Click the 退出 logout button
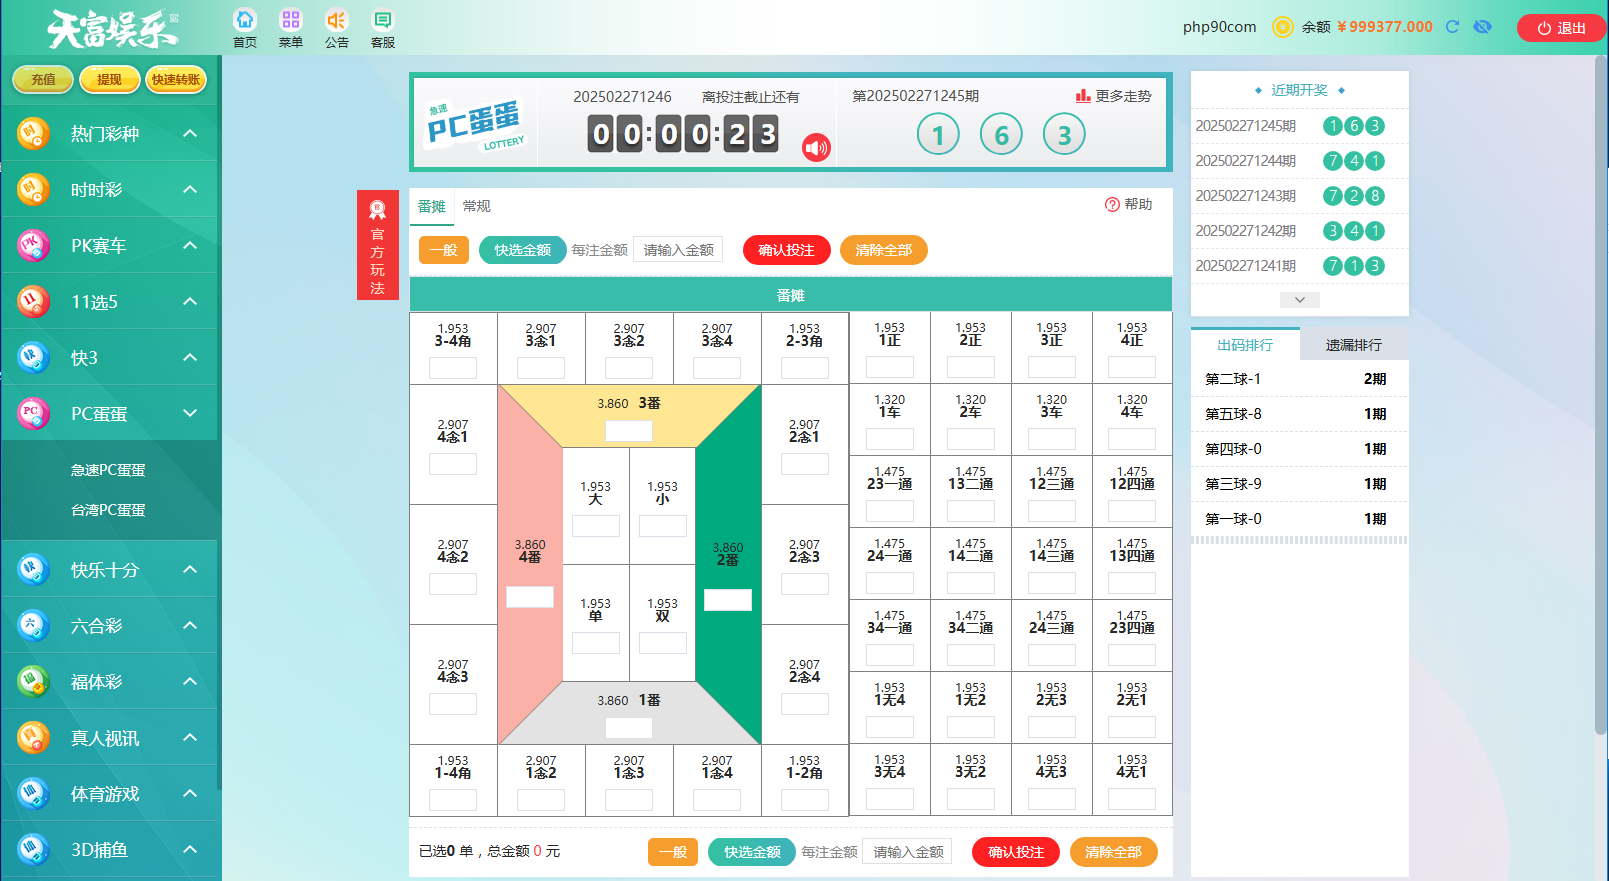 tap(1561, 28)
